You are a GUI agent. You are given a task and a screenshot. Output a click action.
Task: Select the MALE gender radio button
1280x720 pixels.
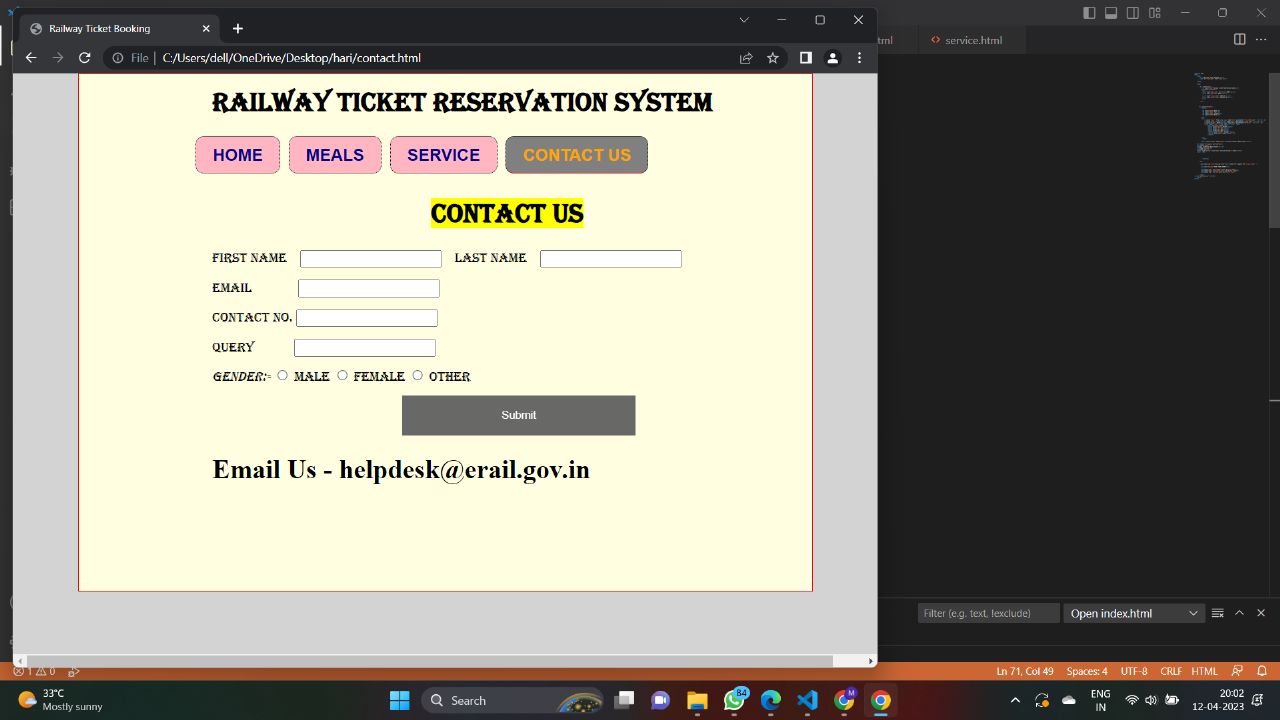point(282,375)
